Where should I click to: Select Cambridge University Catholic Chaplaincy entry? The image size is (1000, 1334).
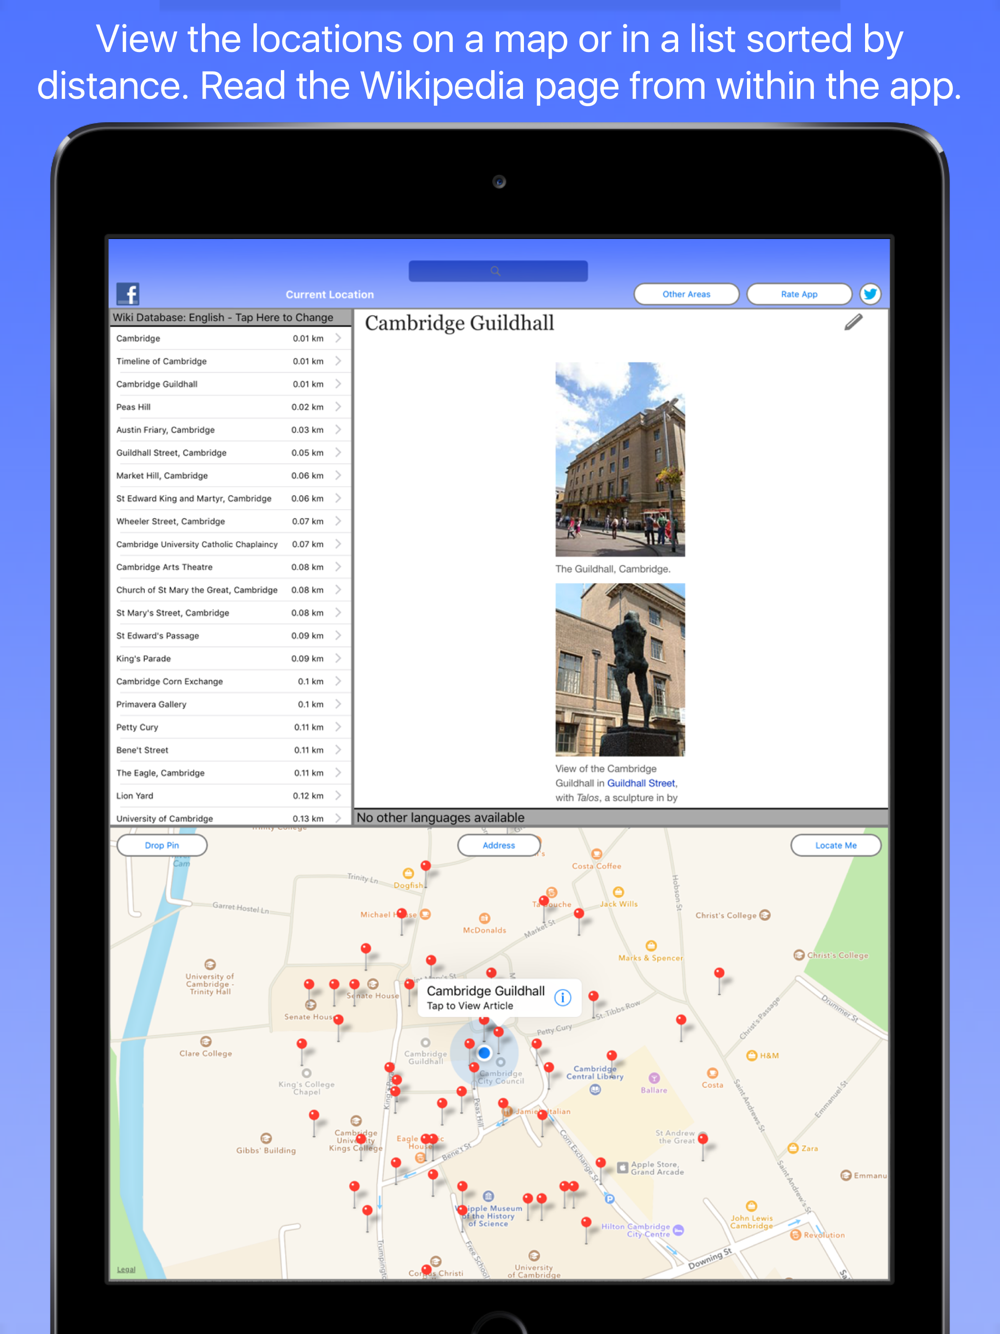[x=230, y=544]
